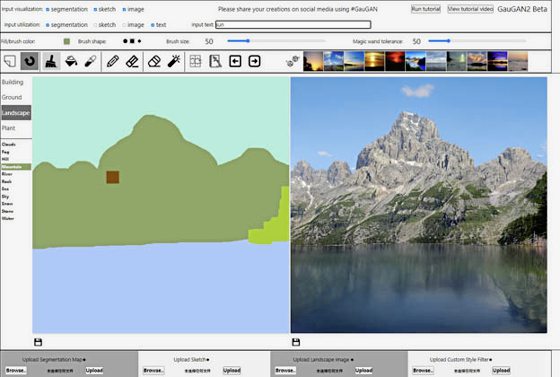Click the fill/brush color green swatch
The image size is (560, 377).
click(67, 41)
